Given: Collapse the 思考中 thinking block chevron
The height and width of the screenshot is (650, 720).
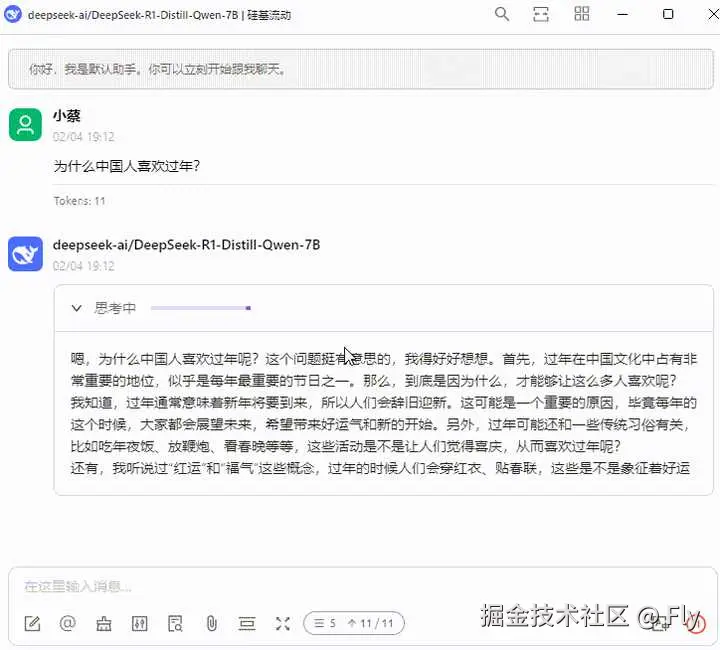Looking at the screenshot, I should [x=77, y=308].
